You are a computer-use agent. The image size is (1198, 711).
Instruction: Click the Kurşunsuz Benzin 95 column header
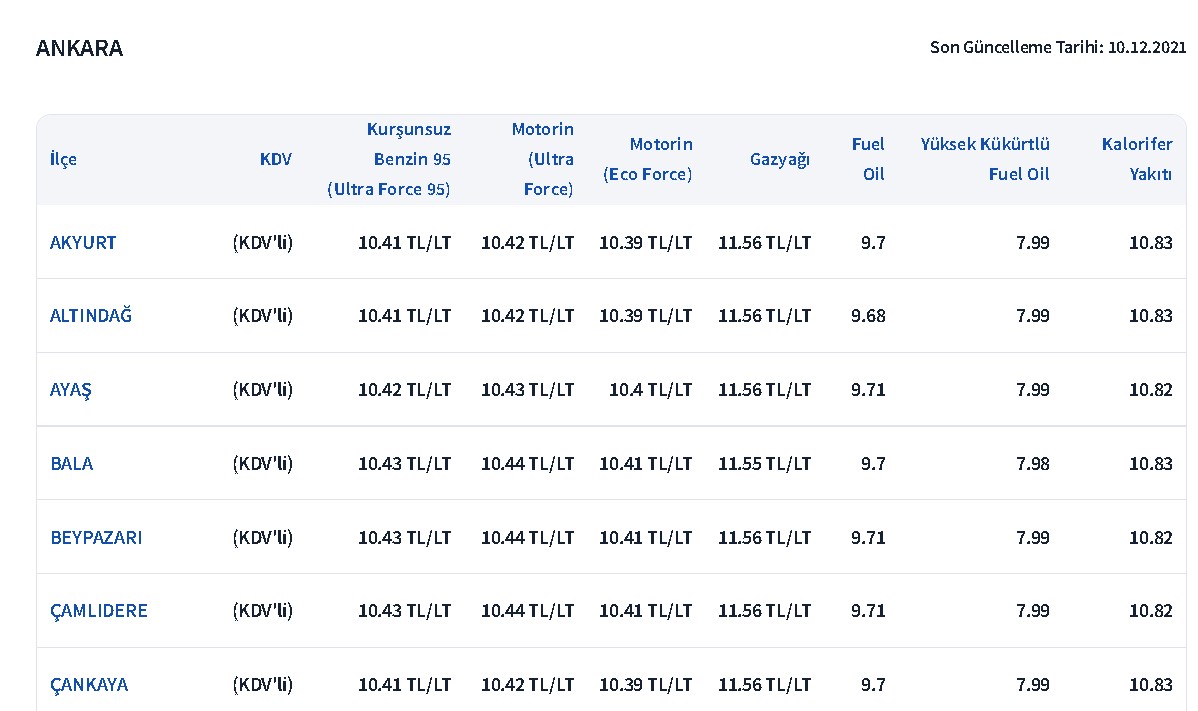(389, 159)
